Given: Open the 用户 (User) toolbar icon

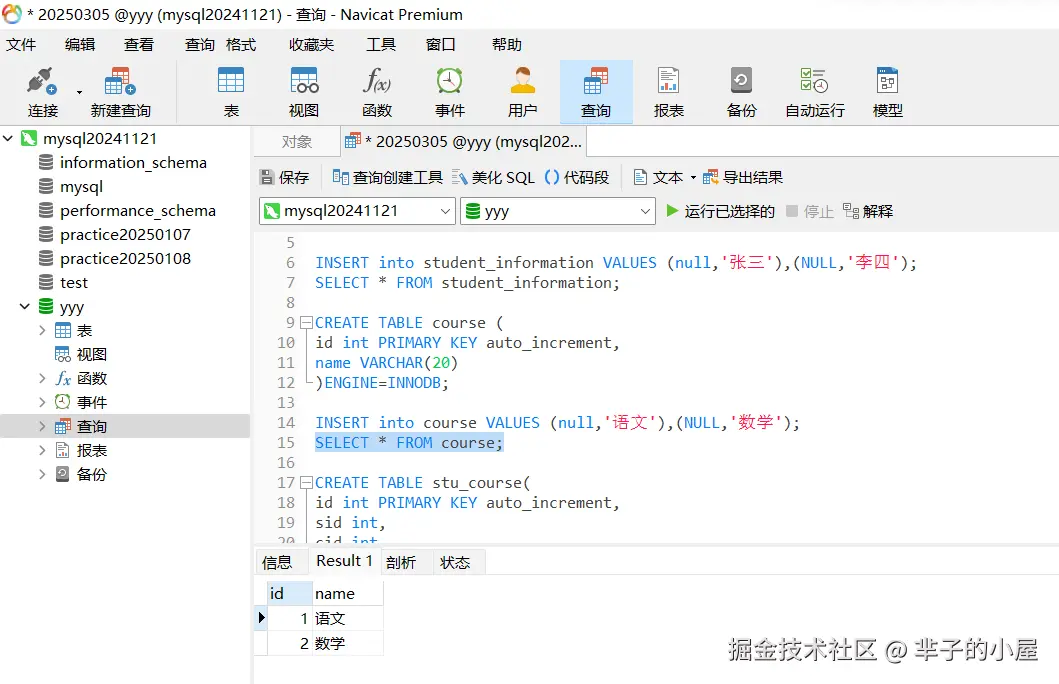Looking at the screenshot, I should click(523, 91).
